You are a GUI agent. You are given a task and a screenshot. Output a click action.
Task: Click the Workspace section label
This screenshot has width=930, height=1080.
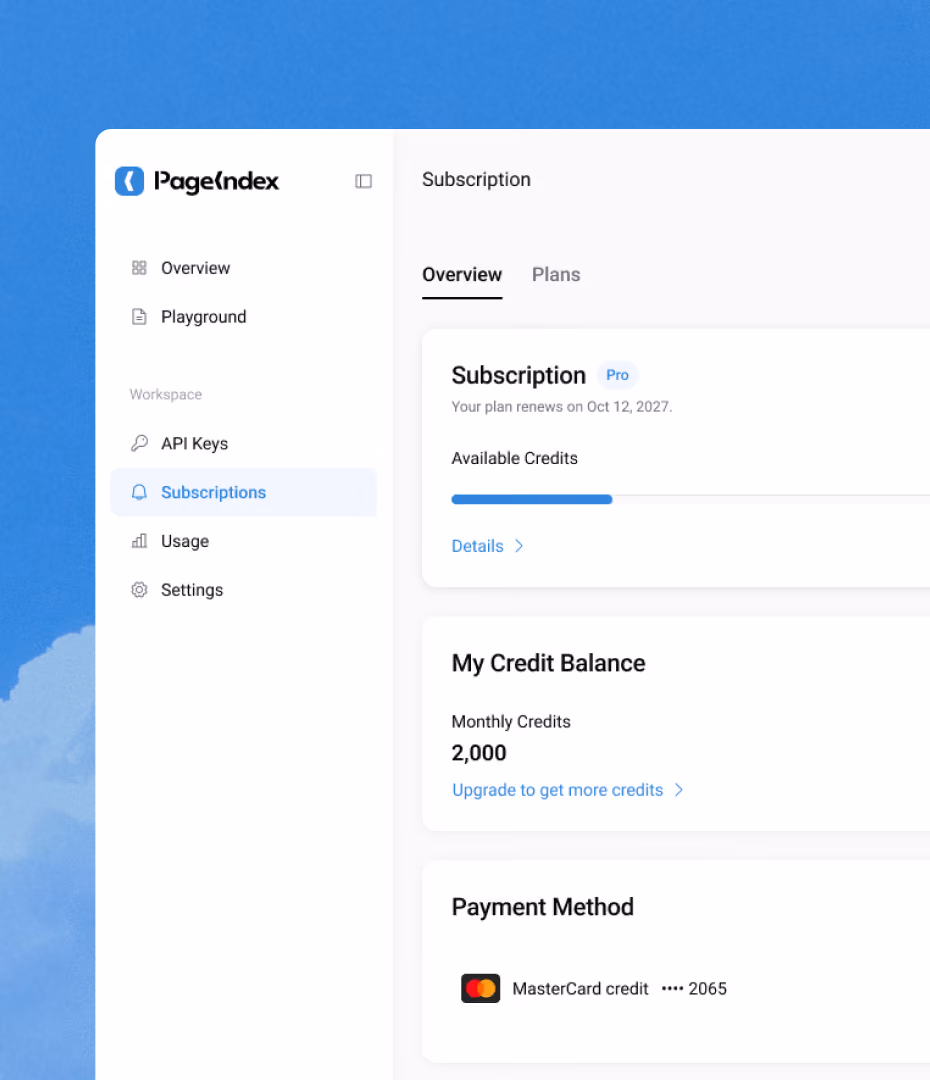click(x=166, y=395)
